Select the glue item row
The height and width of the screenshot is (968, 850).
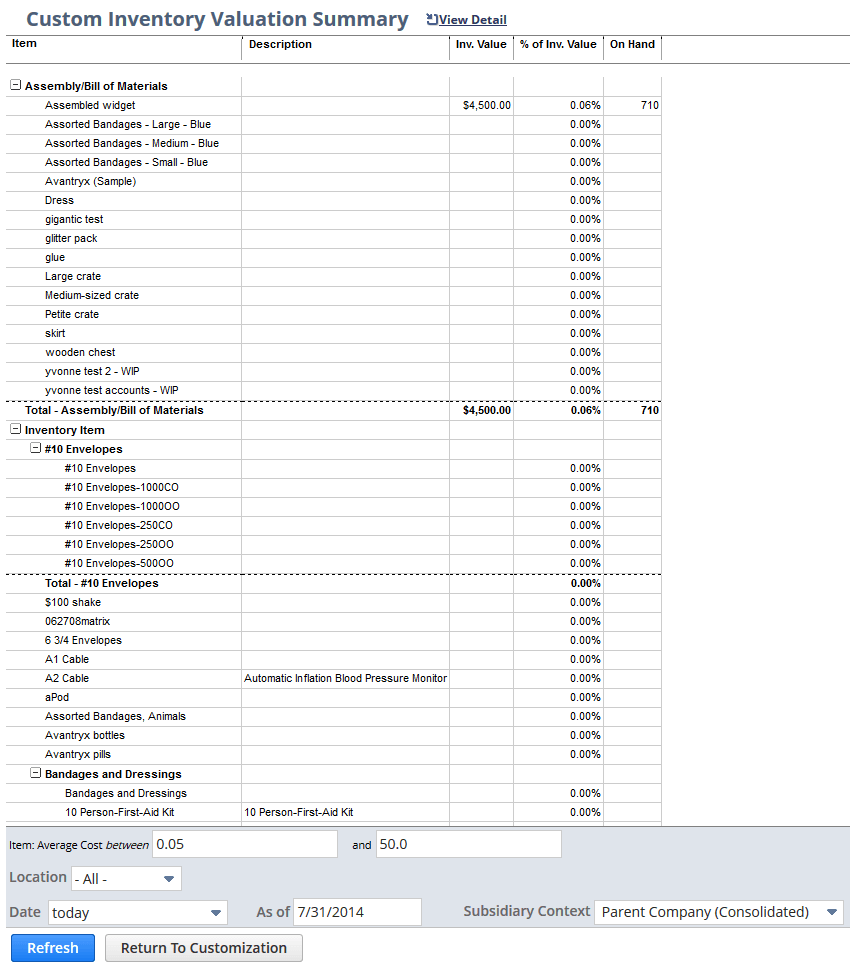click(x=55, y=257)
